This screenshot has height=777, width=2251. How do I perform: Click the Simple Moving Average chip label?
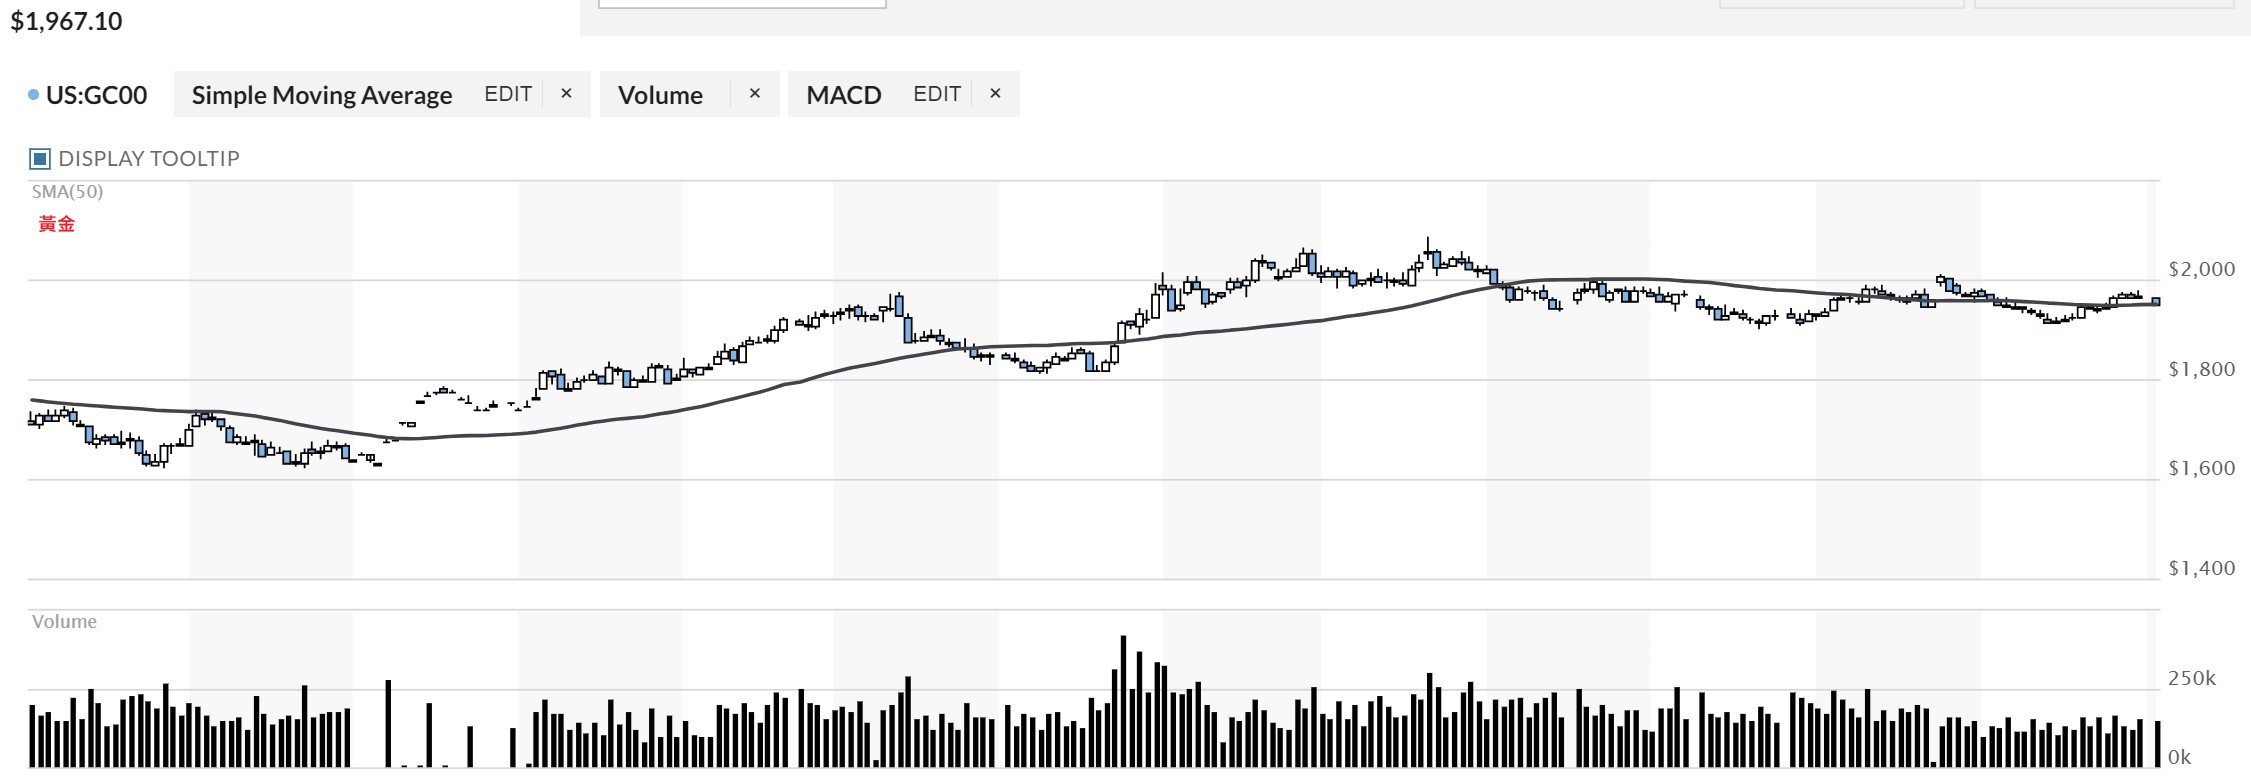pyautogui.click(x=321, y=95)
